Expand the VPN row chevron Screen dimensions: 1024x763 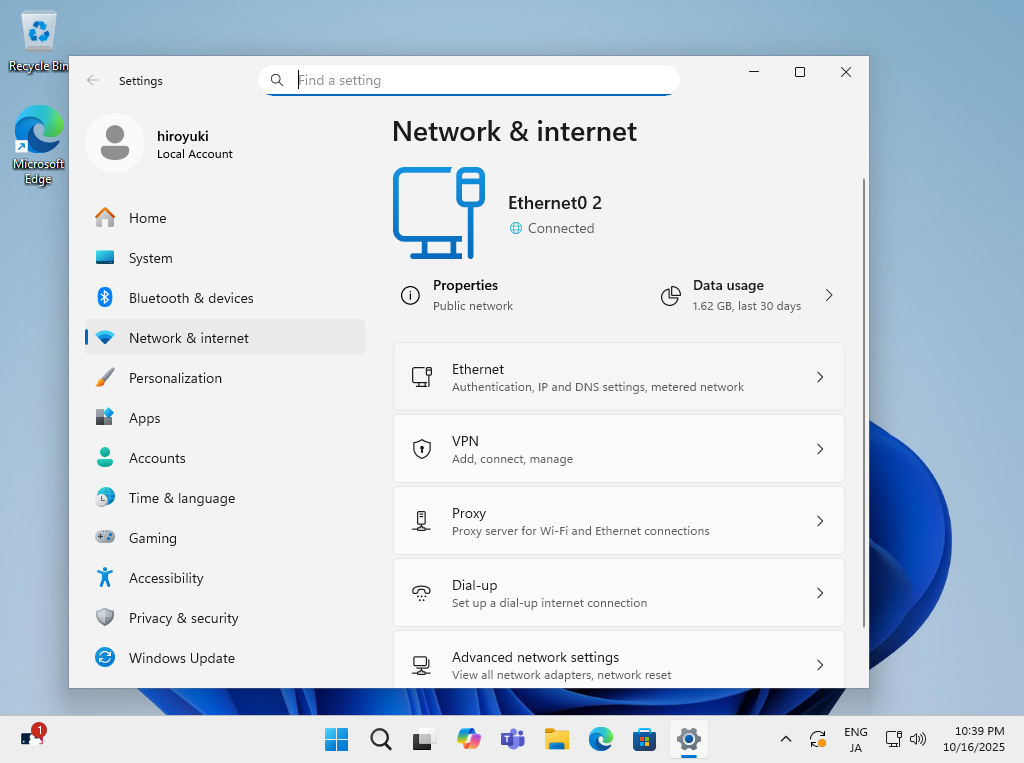coord(820,449)
